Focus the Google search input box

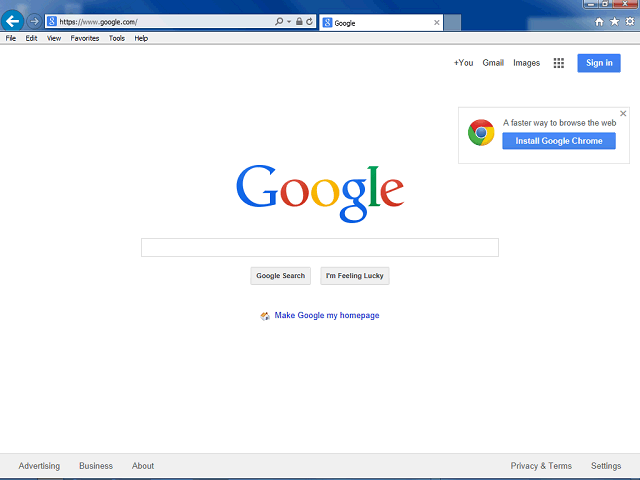320,248
